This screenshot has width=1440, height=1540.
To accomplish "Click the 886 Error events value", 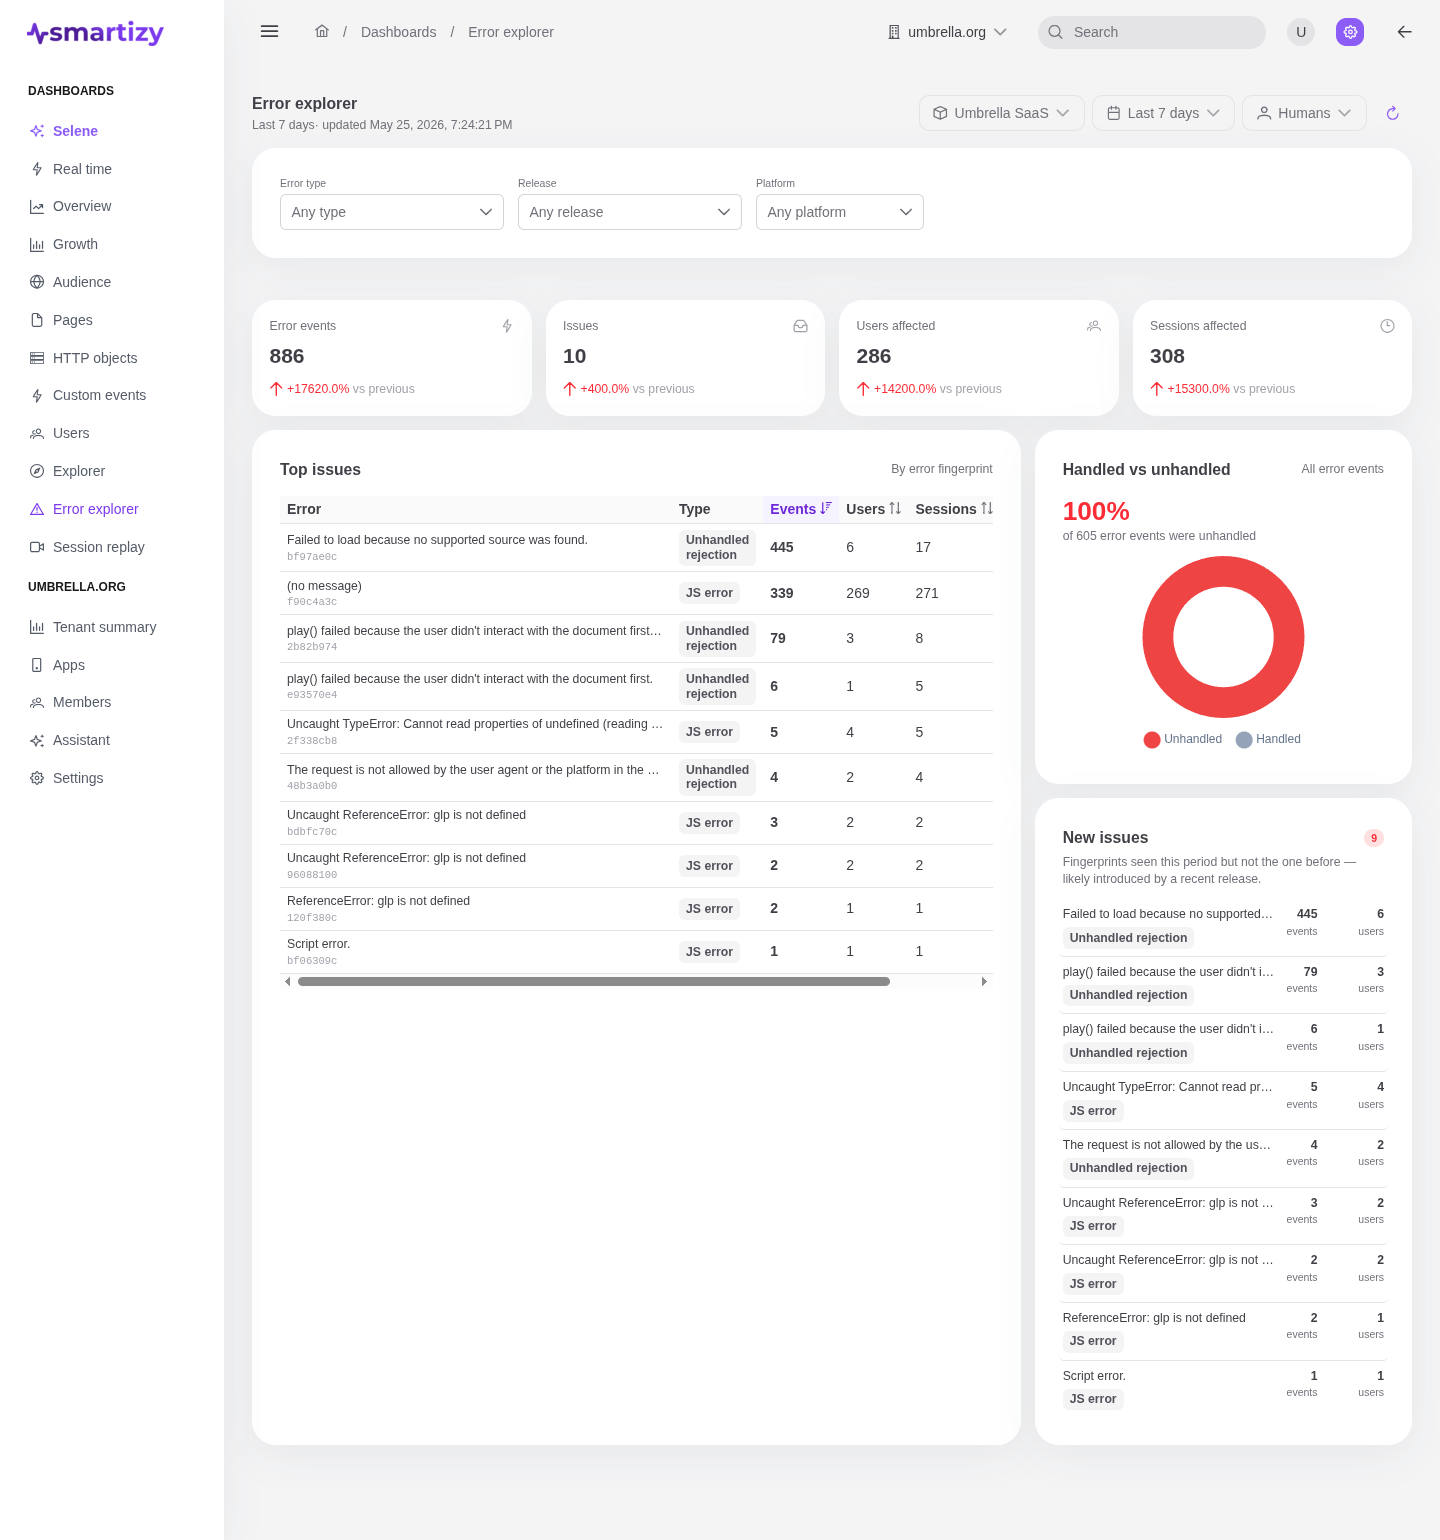I will coord(287,356).
